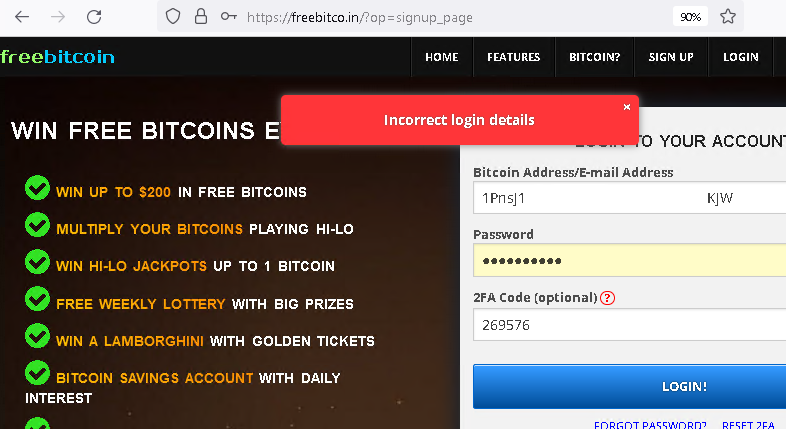
Task: Select LOGIN in navigation bar
Action: [x=741, y=57]
